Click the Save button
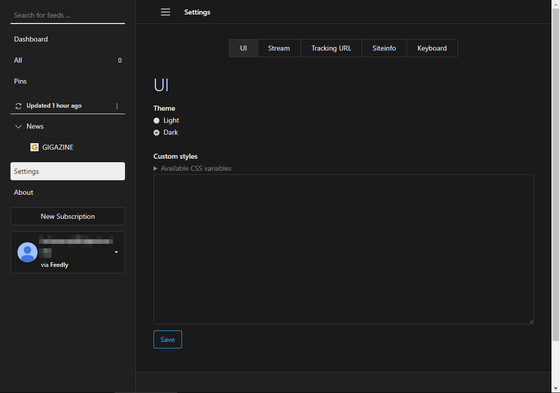Image resolution: width=560 pixels, height=393 pixels. coord(168,340)
